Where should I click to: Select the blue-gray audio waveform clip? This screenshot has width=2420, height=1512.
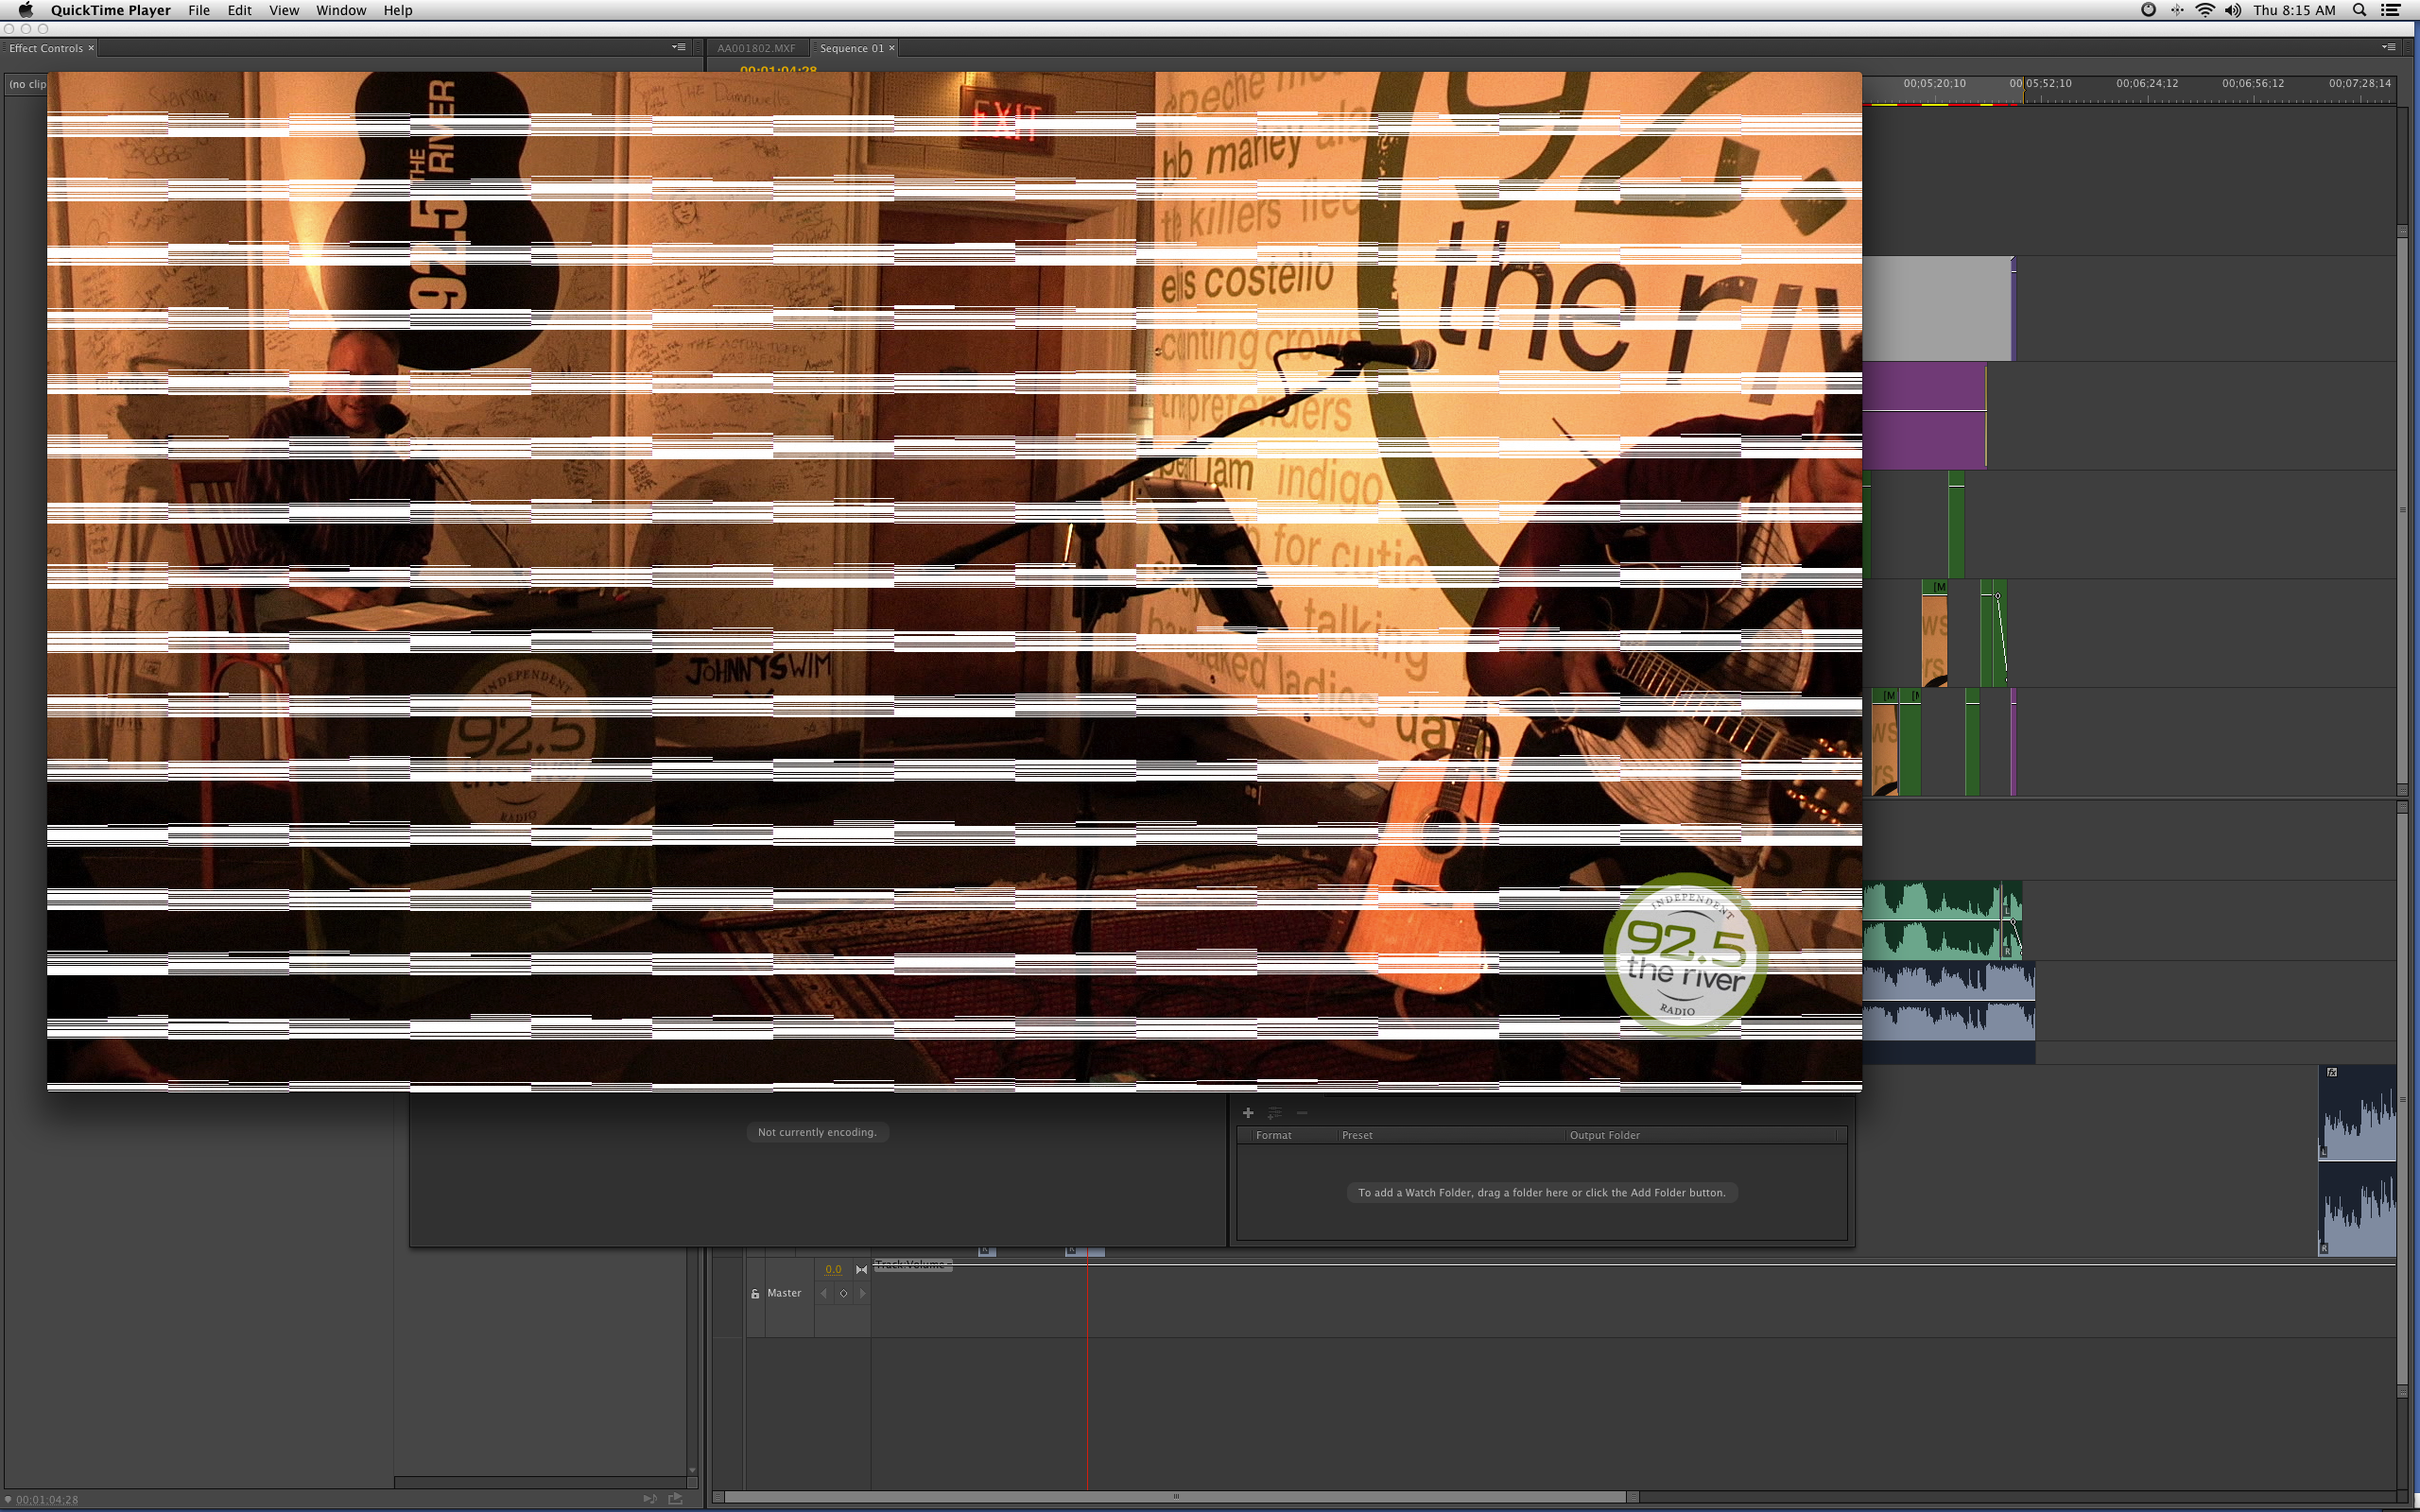1948,1001
